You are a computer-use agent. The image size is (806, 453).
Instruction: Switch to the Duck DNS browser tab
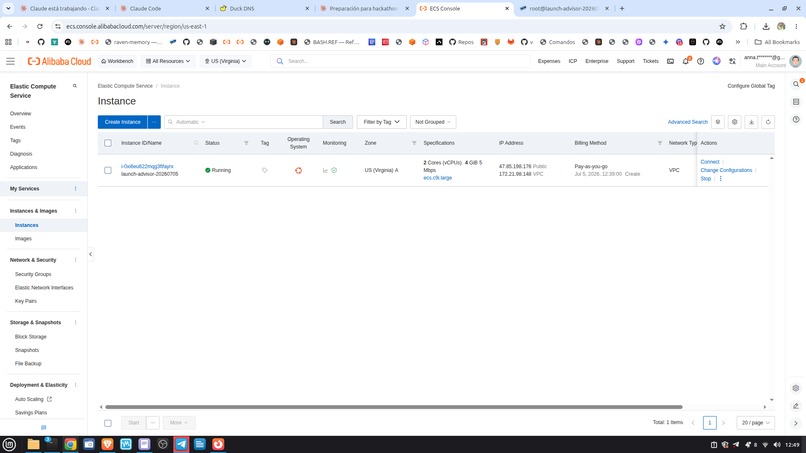coord(264,9)
